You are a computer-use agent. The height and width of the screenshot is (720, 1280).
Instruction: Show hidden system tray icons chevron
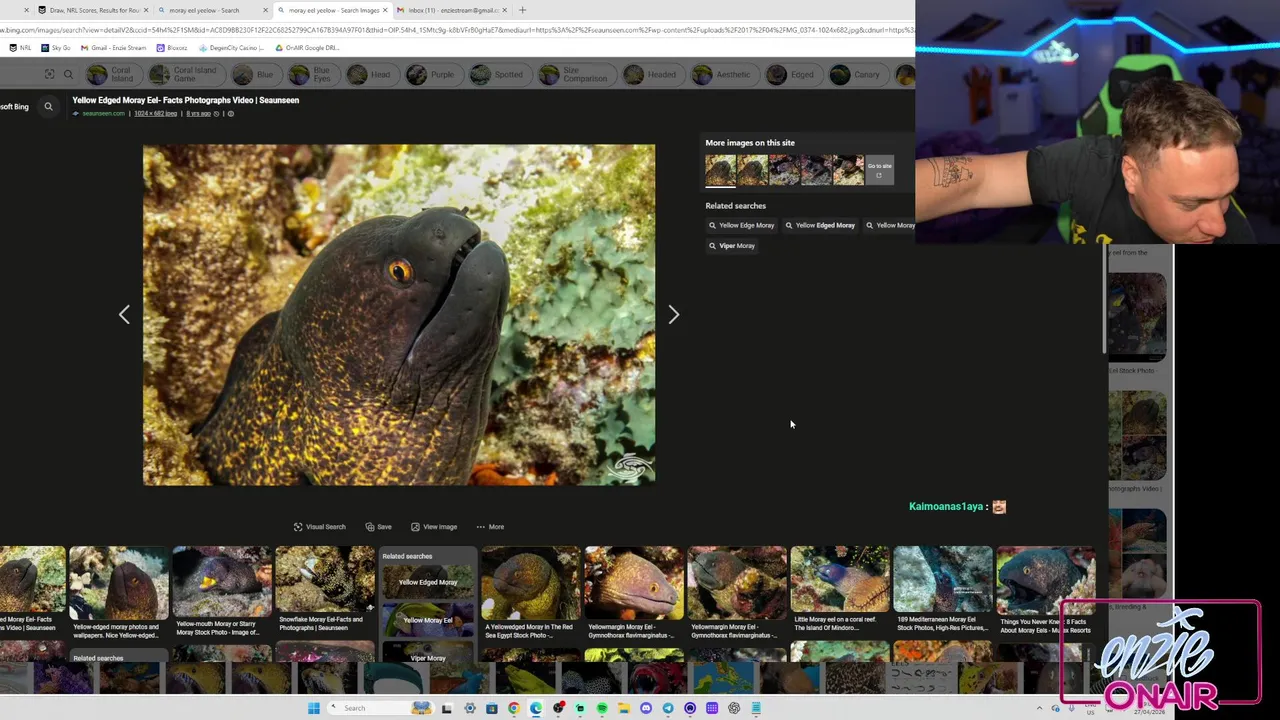pos(1039,708)
